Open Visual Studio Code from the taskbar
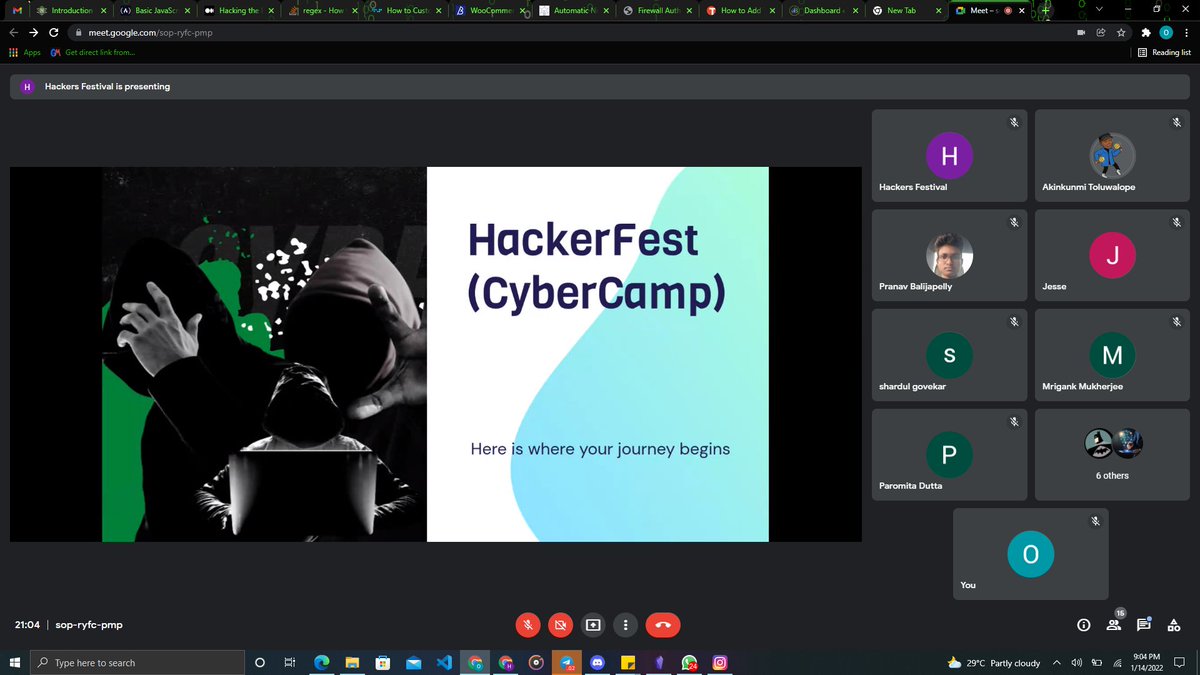 [x=444, y=662]
